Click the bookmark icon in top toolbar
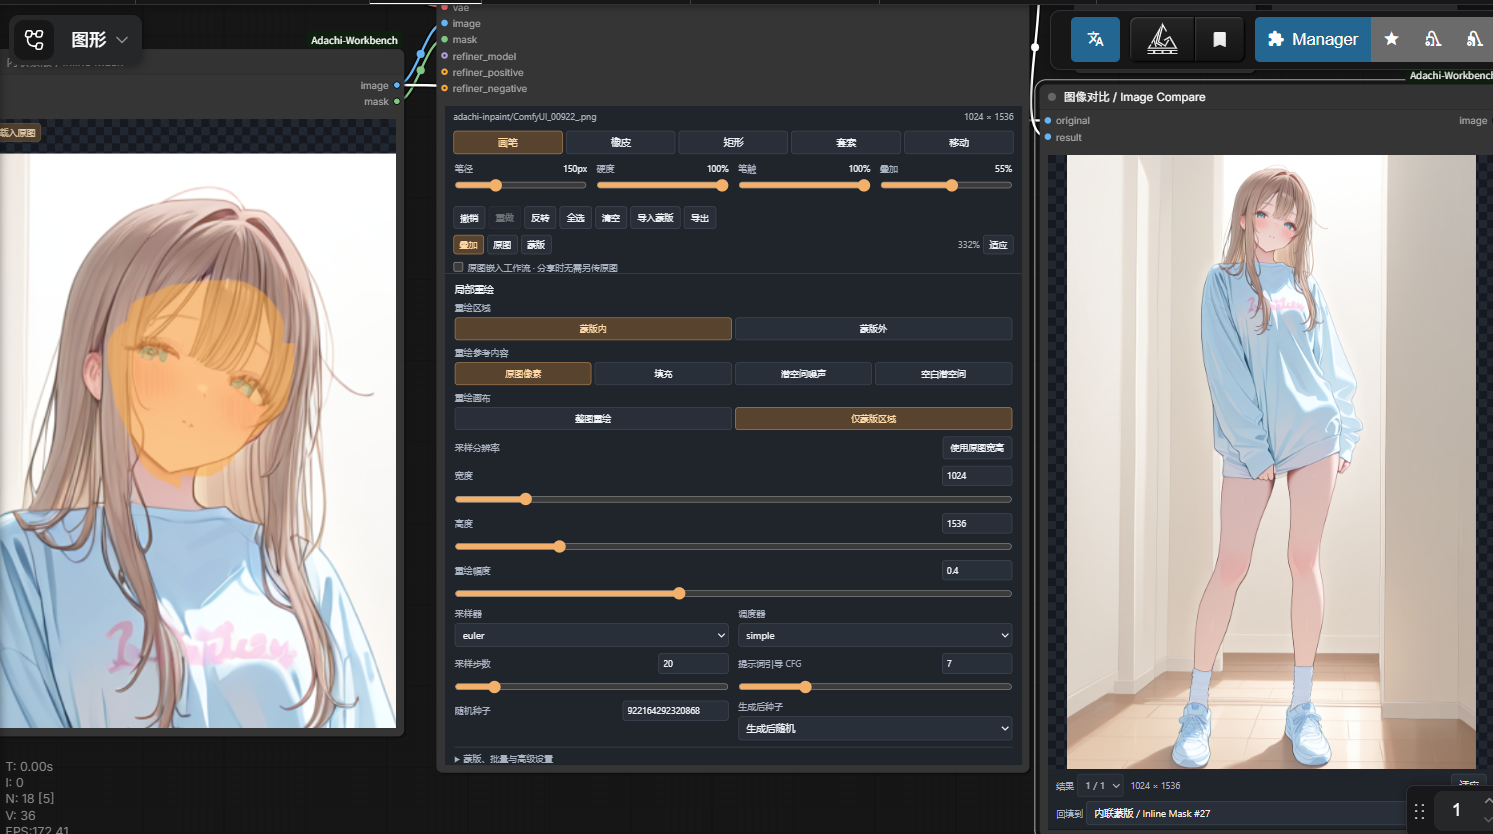The width and height of the screenshot is (1493, 834). pos(1219,39)
